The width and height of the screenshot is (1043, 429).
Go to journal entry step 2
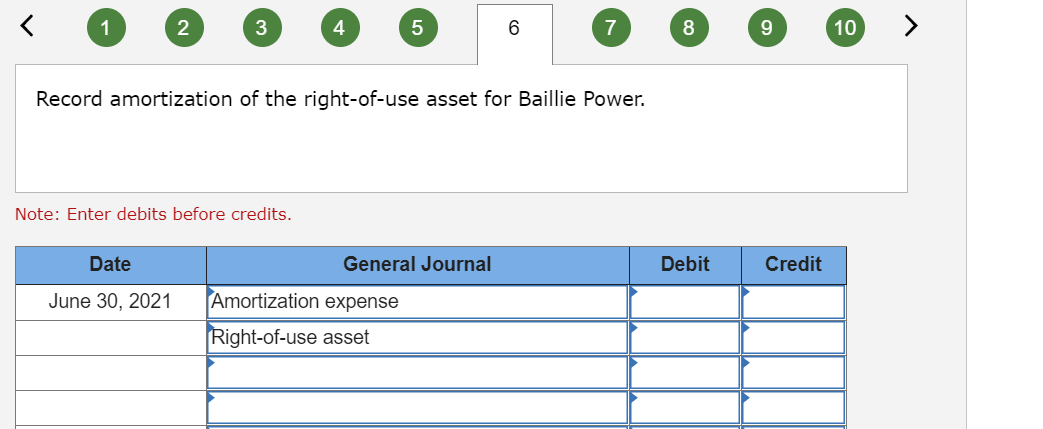[x=184, y=28]
